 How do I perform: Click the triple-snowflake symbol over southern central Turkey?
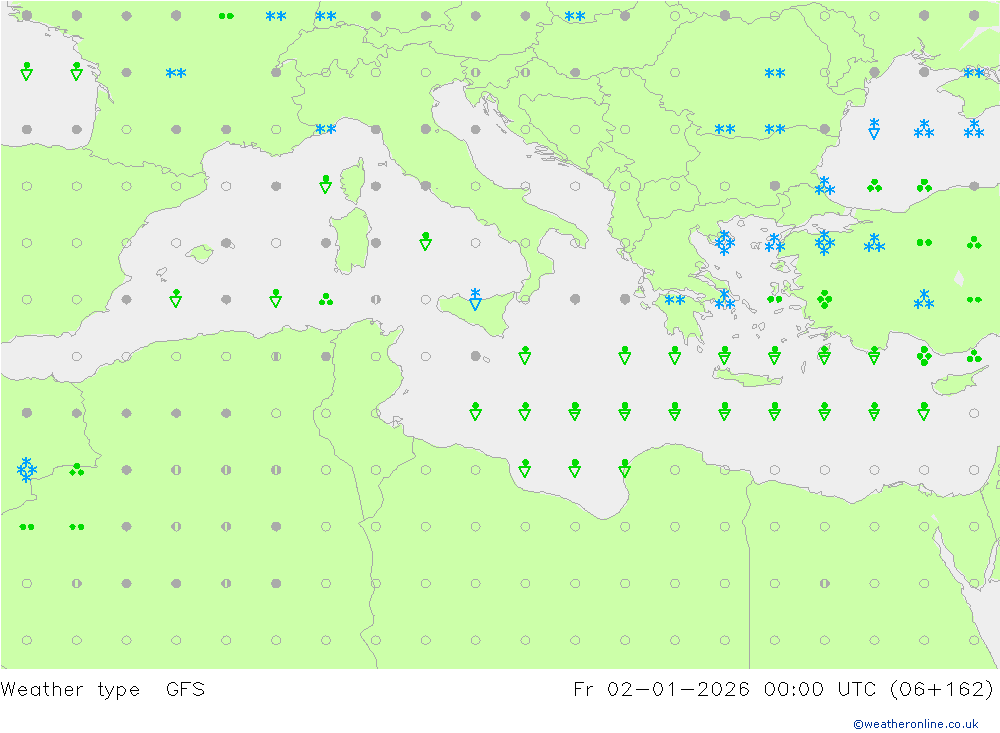coord(924,299)
